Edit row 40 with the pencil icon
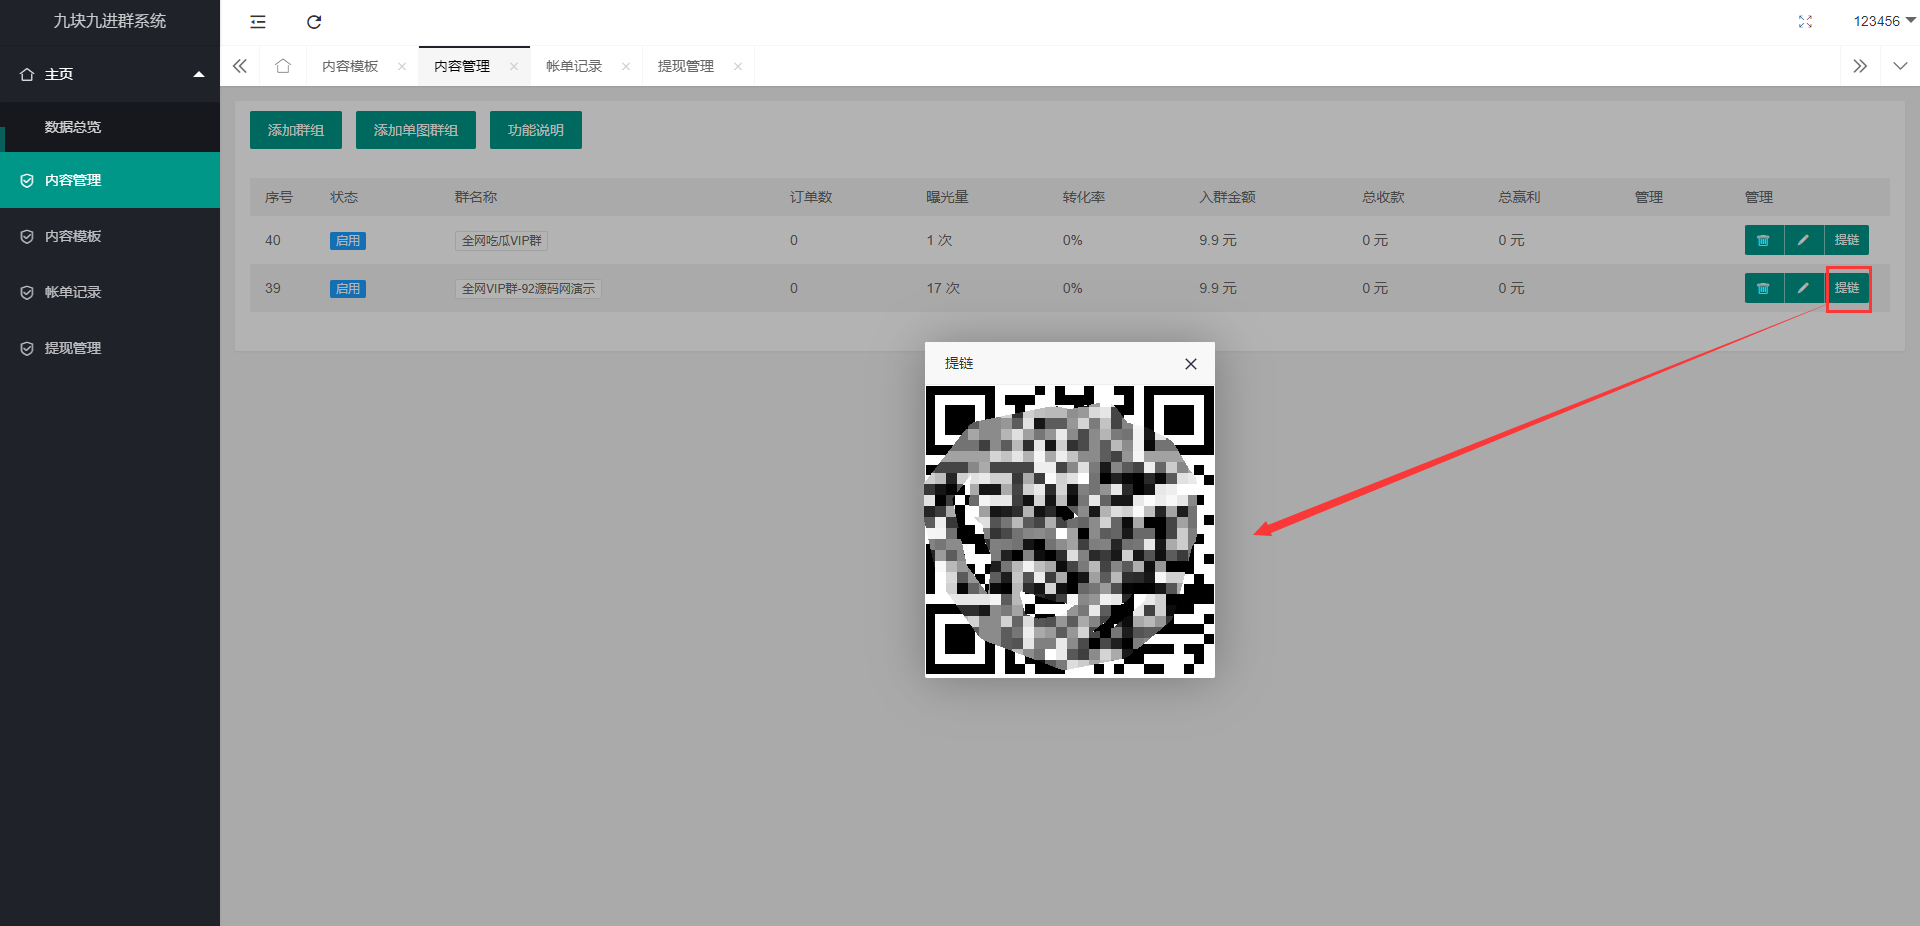The height and width of the screenshot is (926, 1920). pos(1804,240)
